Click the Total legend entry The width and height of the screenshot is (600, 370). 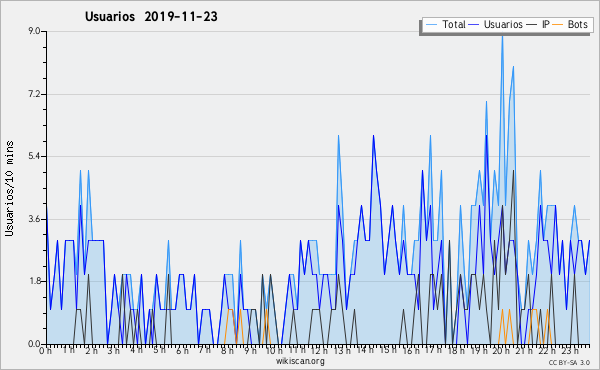pyautogui.click(x=445, y=24)
